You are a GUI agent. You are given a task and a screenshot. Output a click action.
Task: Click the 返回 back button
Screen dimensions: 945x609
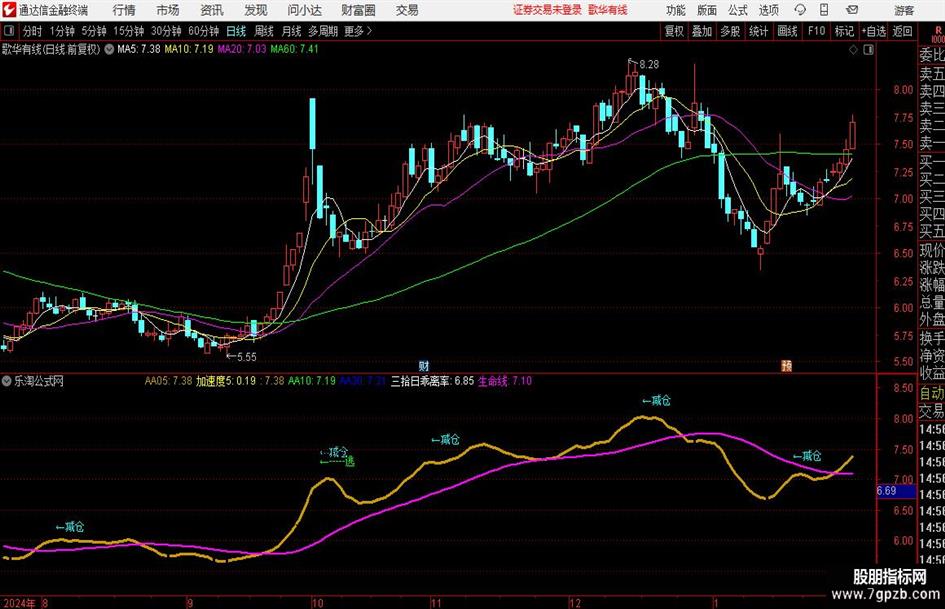[902, 31]
